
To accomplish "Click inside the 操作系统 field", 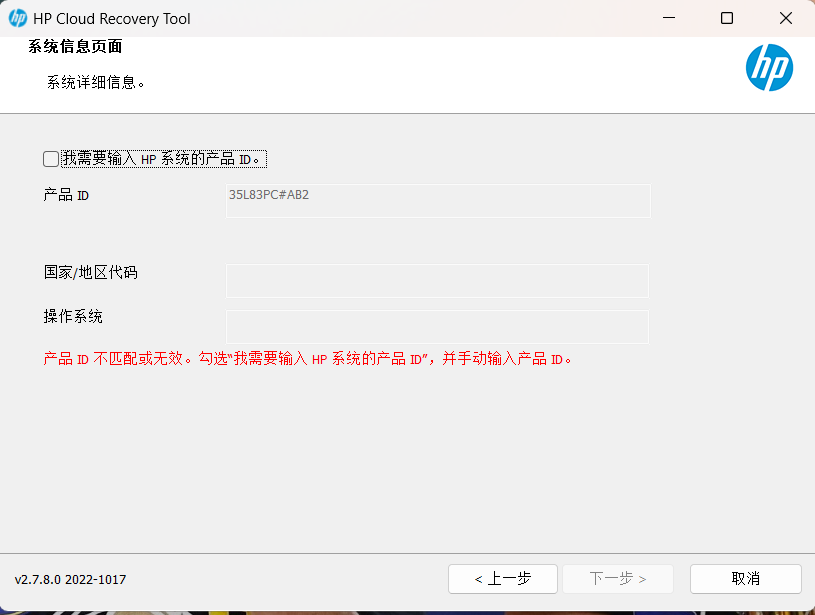I will [x=437, y=327].
